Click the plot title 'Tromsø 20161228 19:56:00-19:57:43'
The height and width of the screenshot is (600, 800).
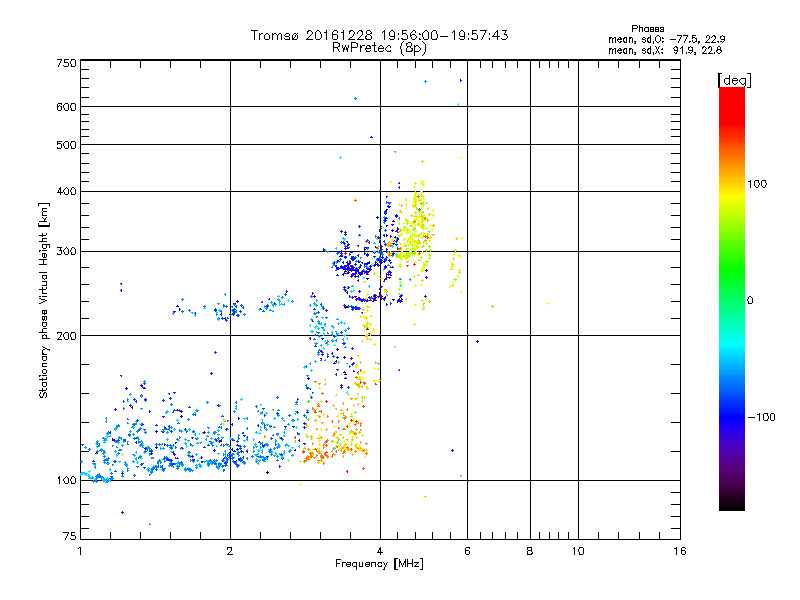coord(379,35)
